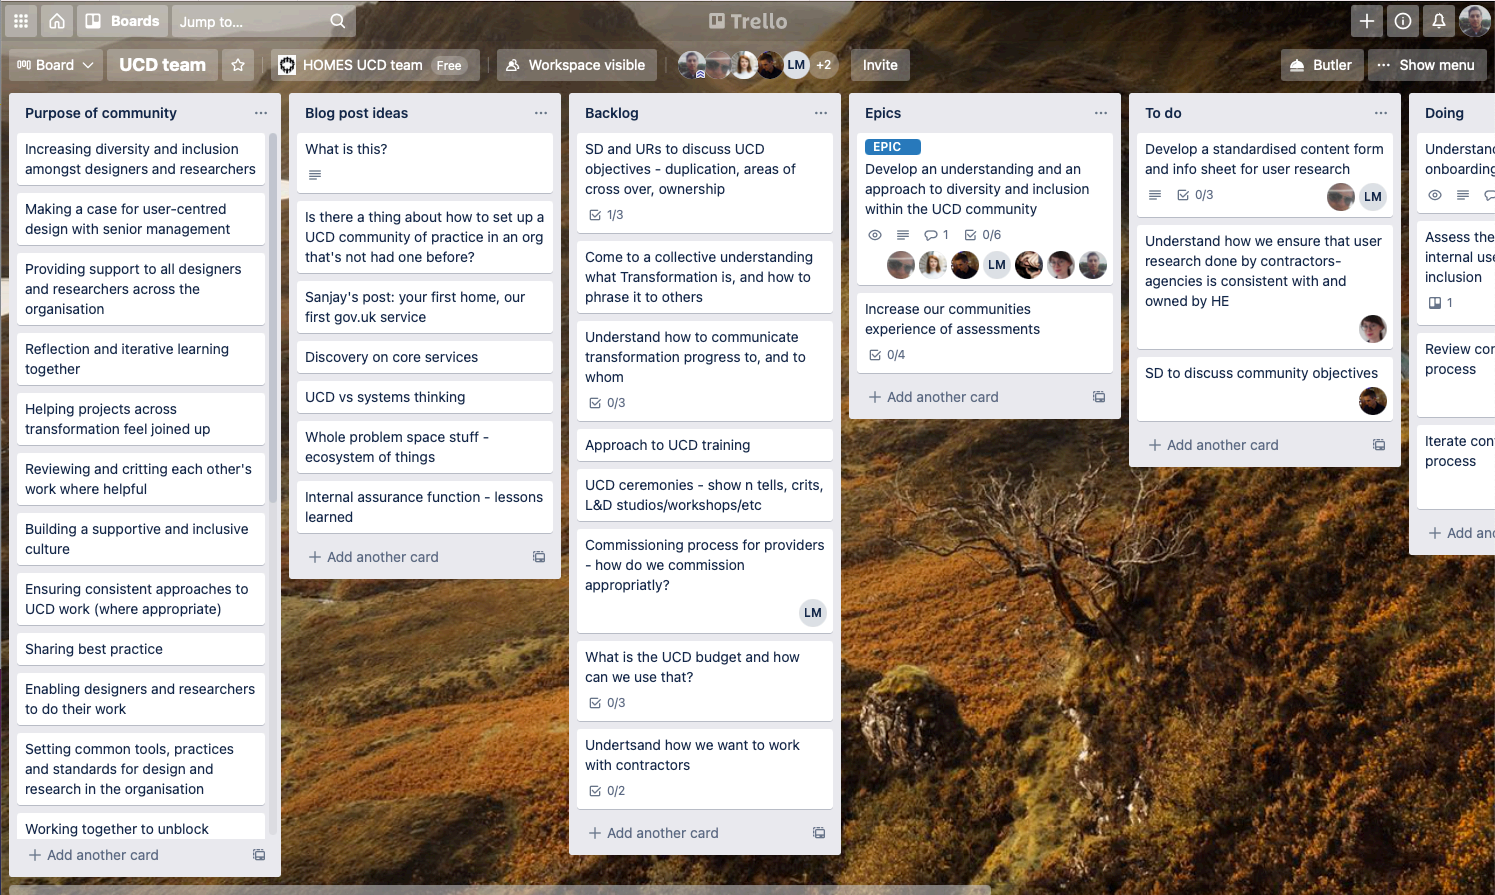1495x895 pixels.
Task: Open Reflection and iterative learning together card
Action: coord(141,359)
